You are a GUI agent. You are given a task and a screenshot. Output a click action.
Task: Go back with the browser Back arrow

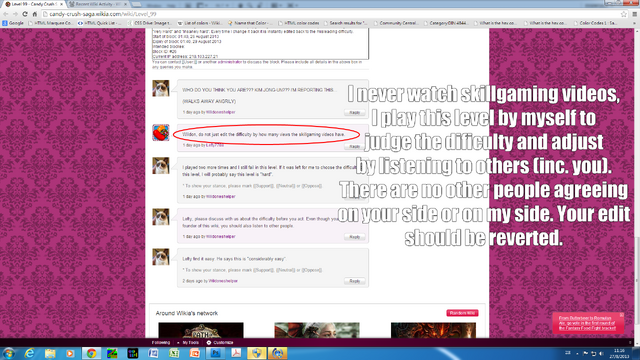[x=6, y=14]
